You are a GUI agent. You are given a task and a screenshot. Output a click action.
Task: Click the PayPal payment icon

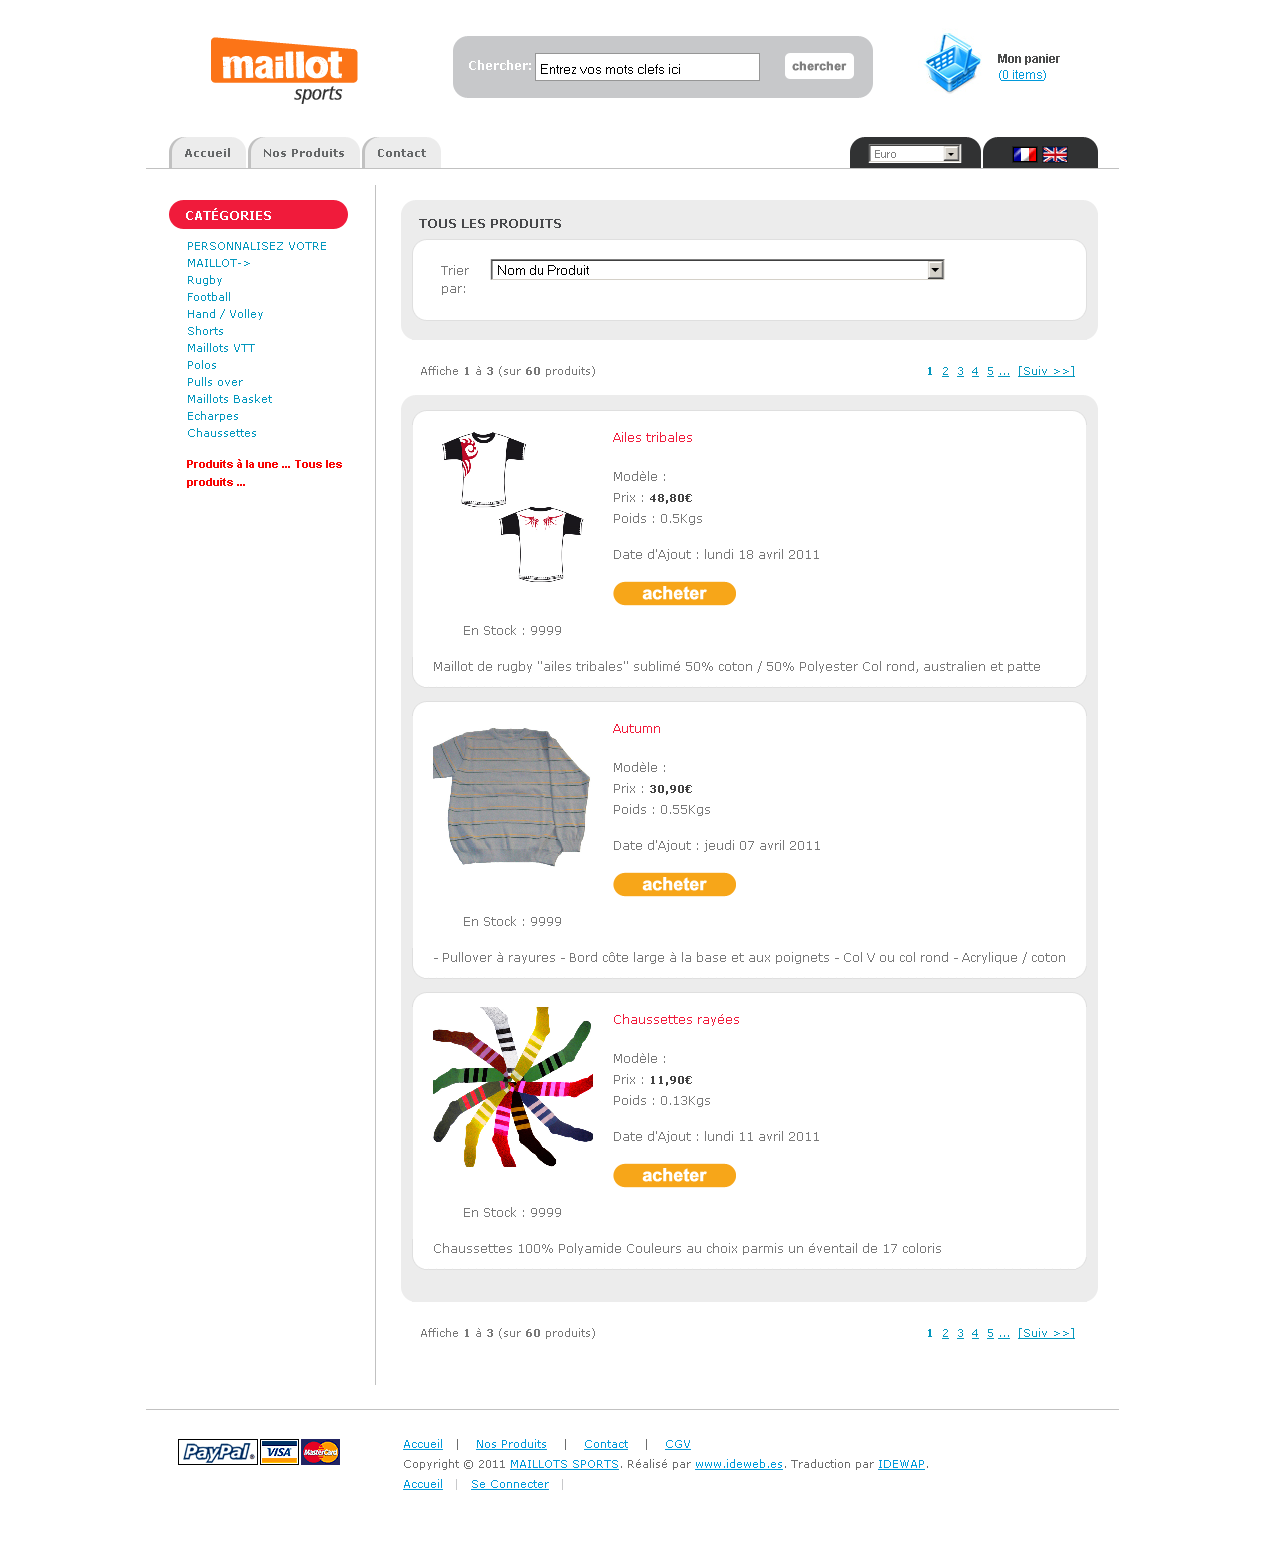click(218, 1452)
